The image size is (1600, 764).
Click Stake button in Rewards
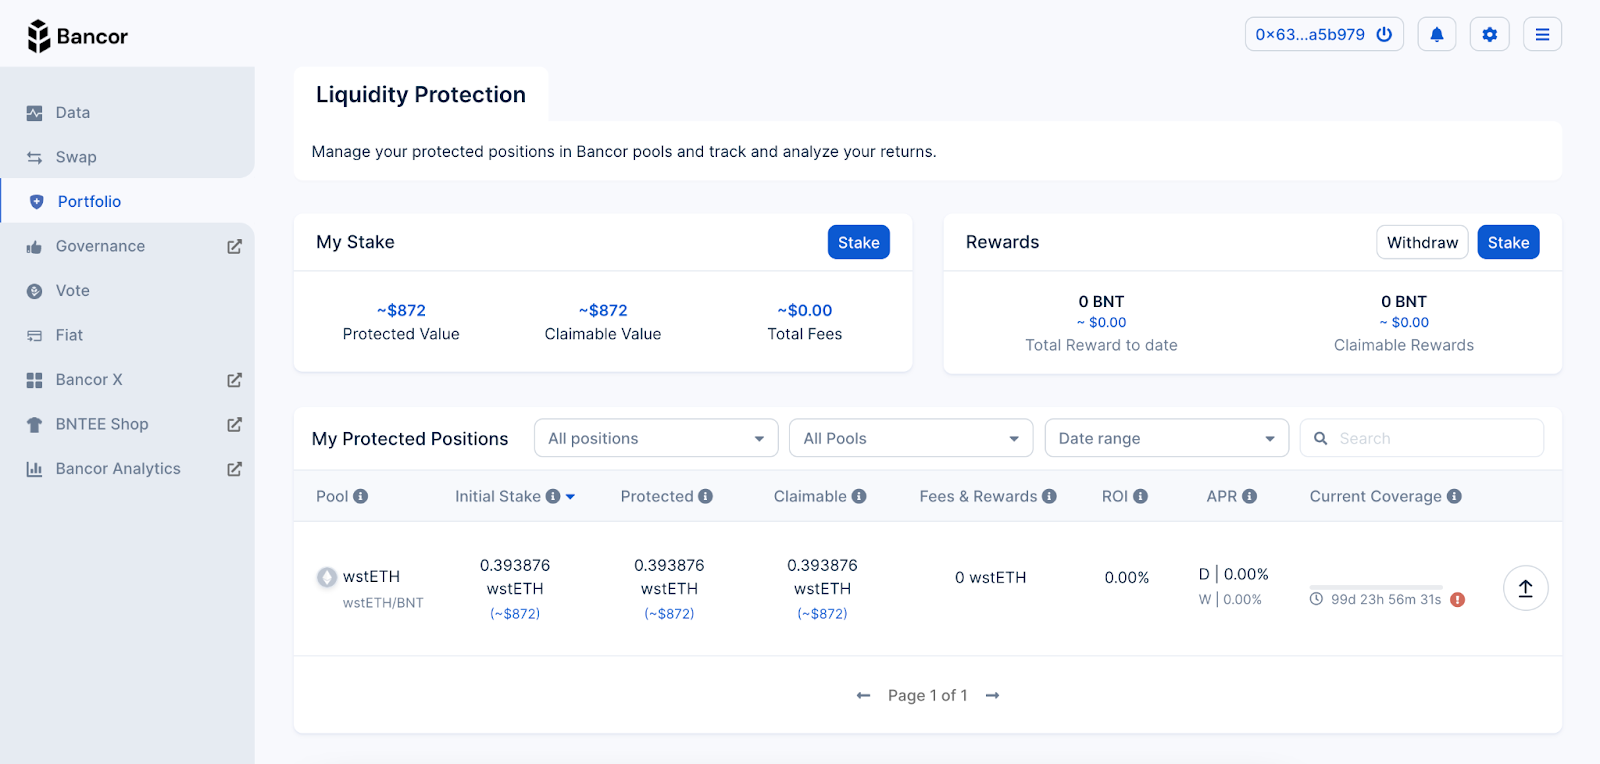point(1508,242)
